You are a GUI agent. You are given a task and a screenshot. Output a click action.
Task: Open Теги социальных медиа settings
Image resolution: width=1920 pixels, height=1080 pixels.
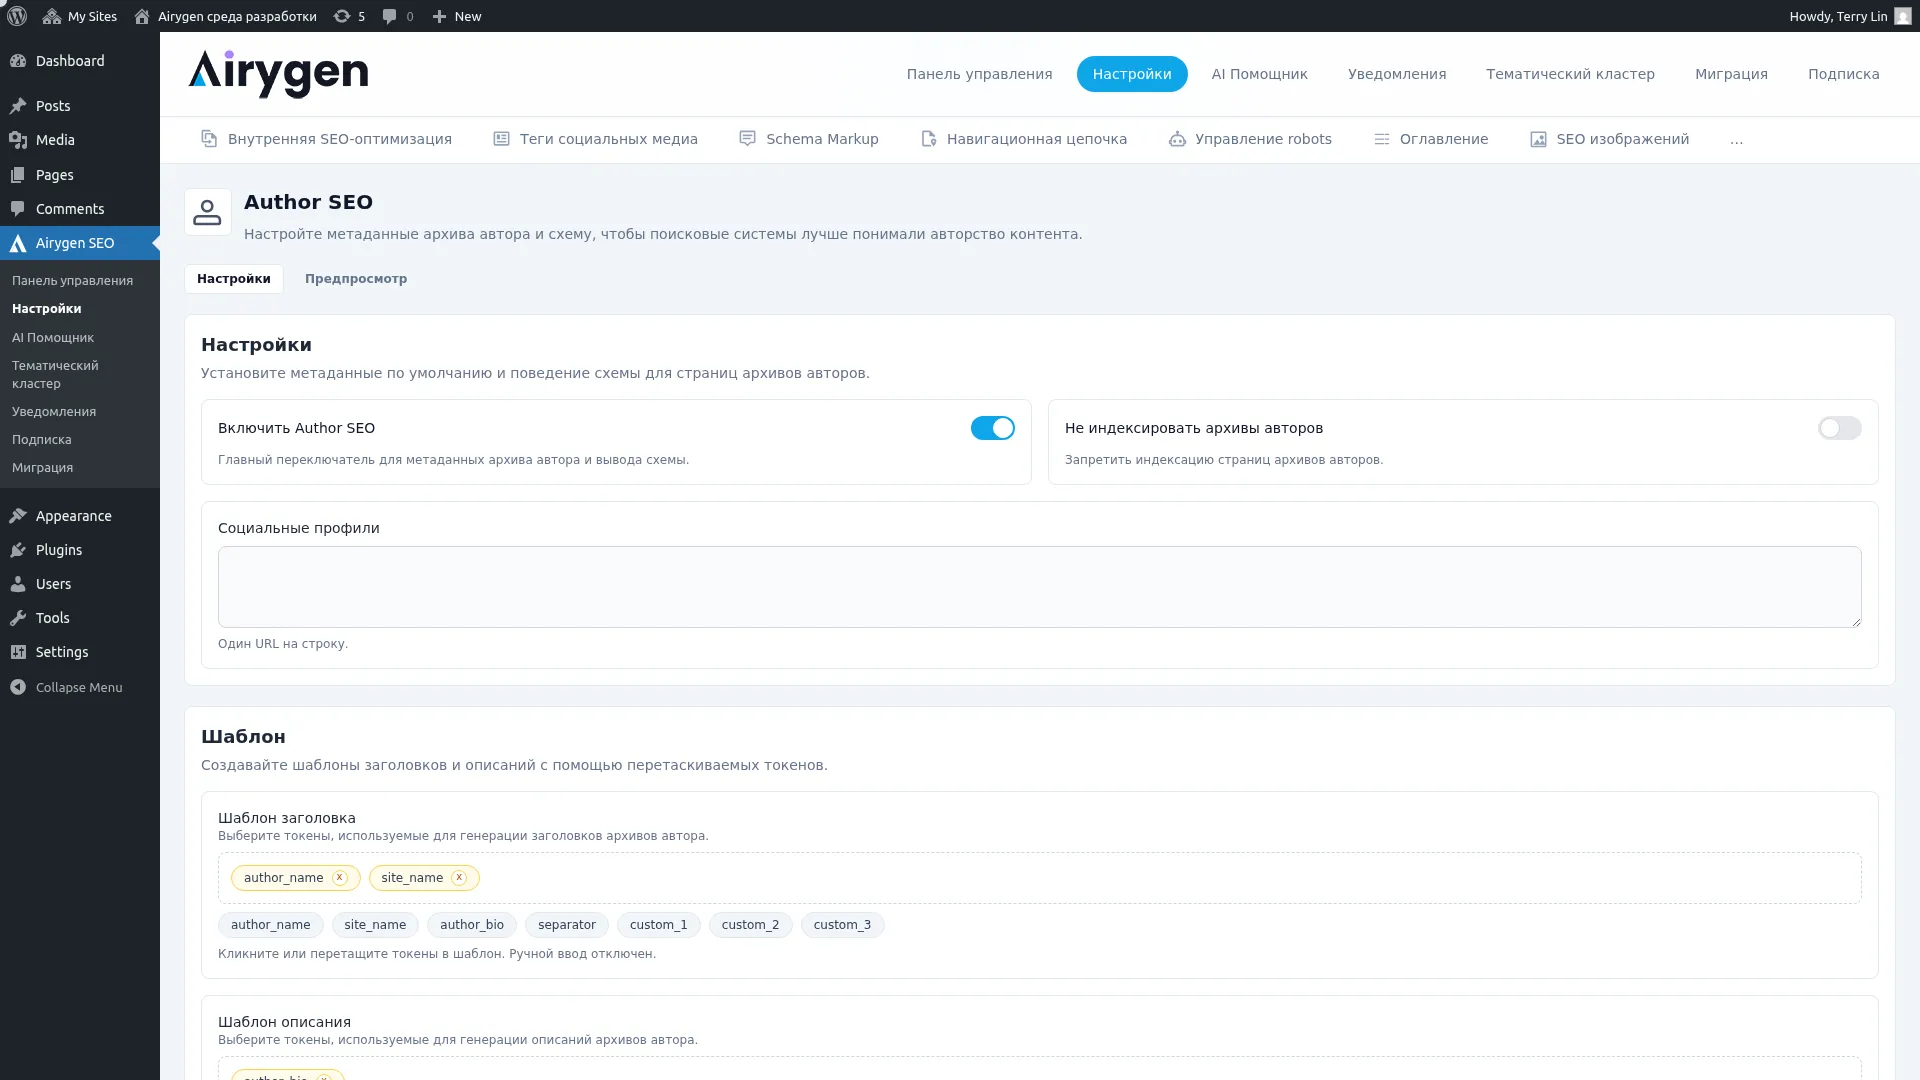(x=595, y=139)
